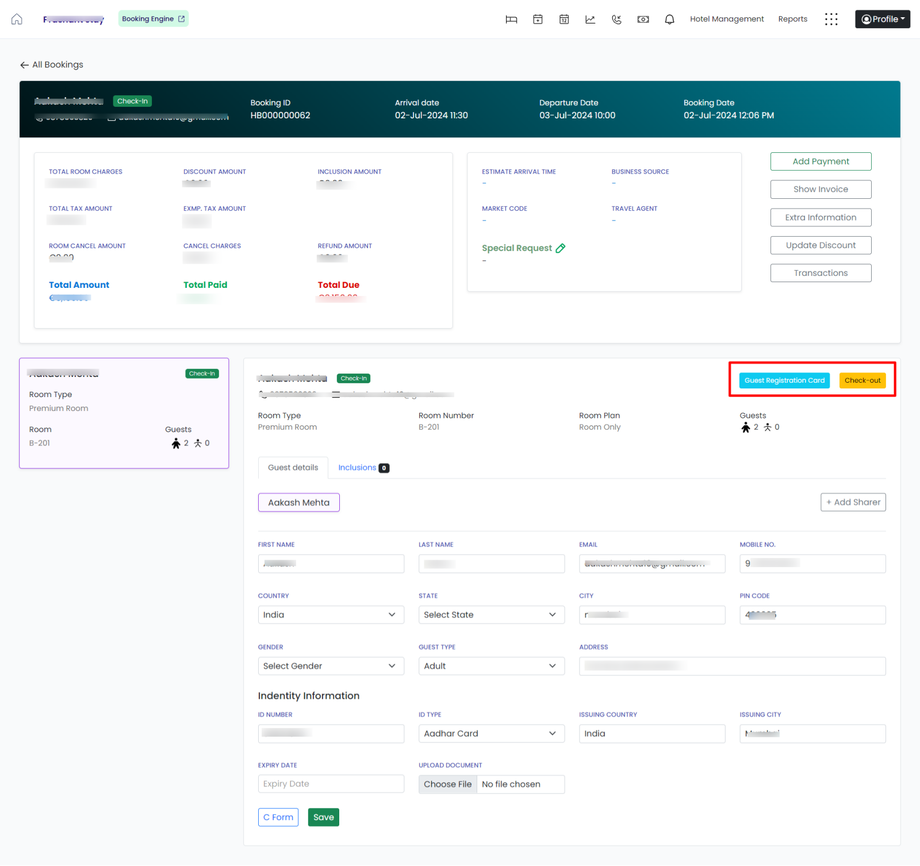Open the analytics chart icon
Viewport: 920px width, 866px height.
coord(590,19)
